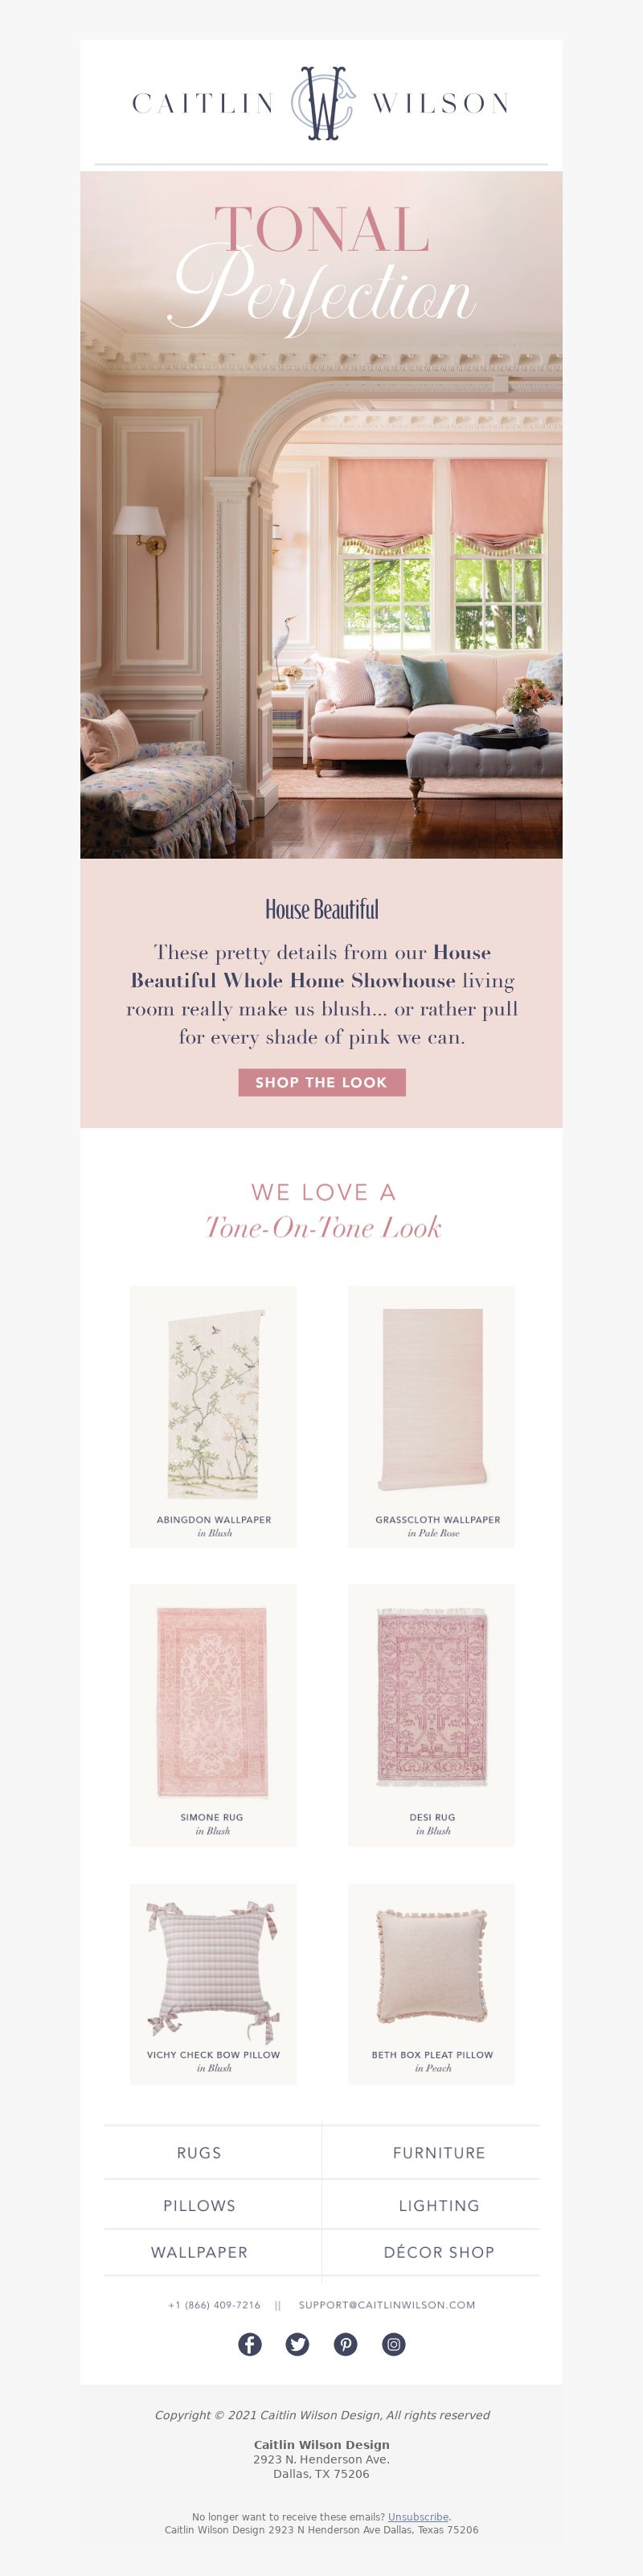Open the Twitter social icon

click(x=298, y=2344)
